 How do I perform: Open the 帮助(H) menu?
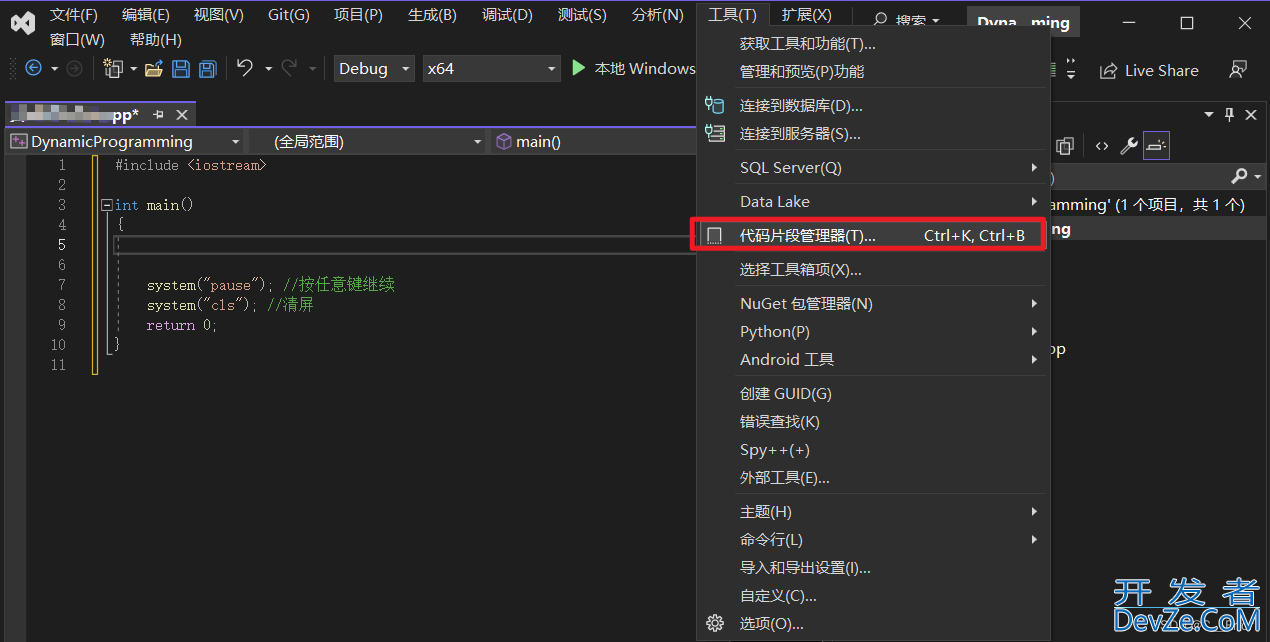pos(156,40)
